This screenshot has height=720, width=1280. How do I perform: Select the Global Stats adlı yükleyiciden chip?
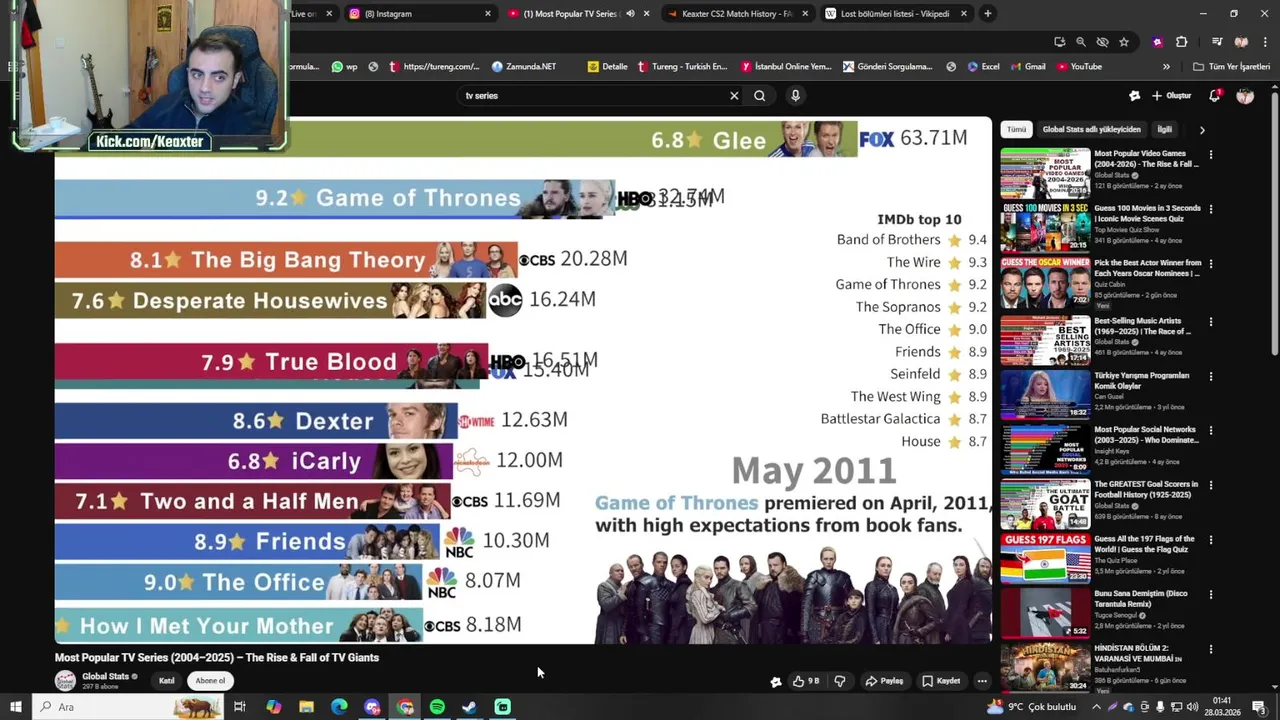[x=1091, y=130]
